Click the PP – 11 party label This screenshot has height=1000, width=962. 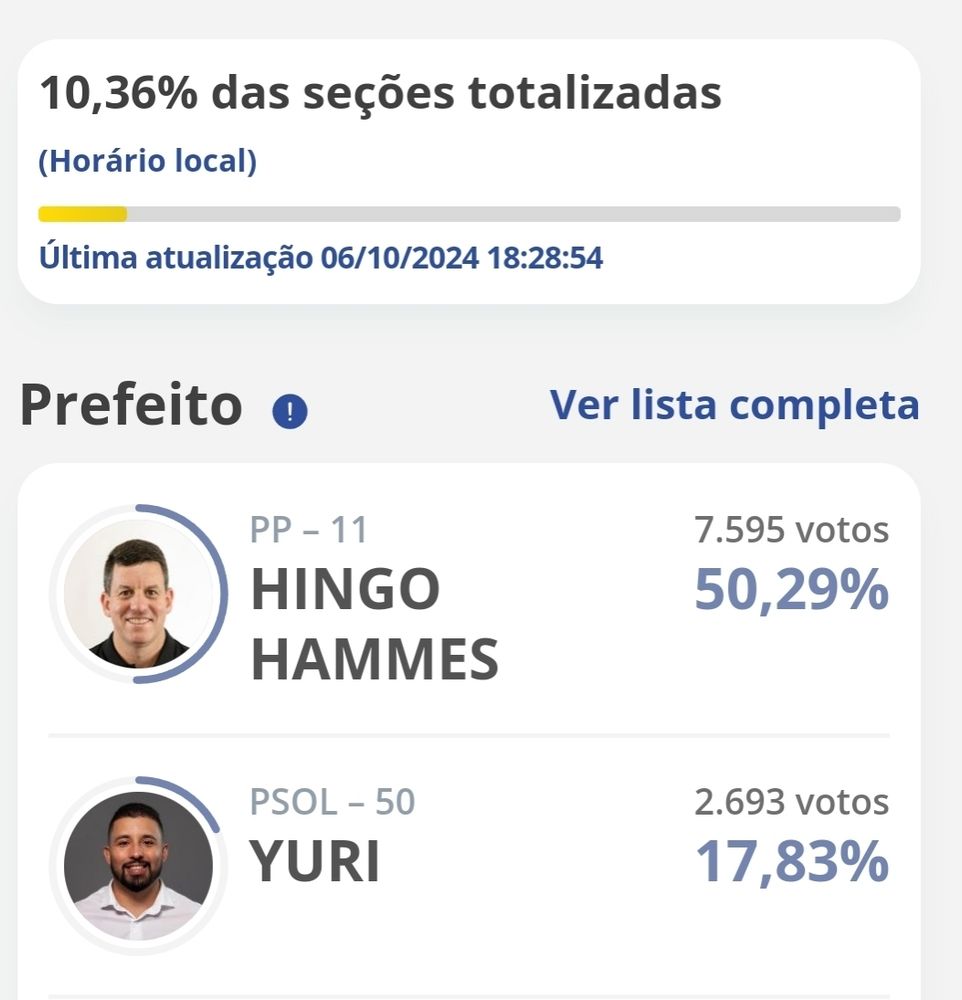click(x=309, y=530)
